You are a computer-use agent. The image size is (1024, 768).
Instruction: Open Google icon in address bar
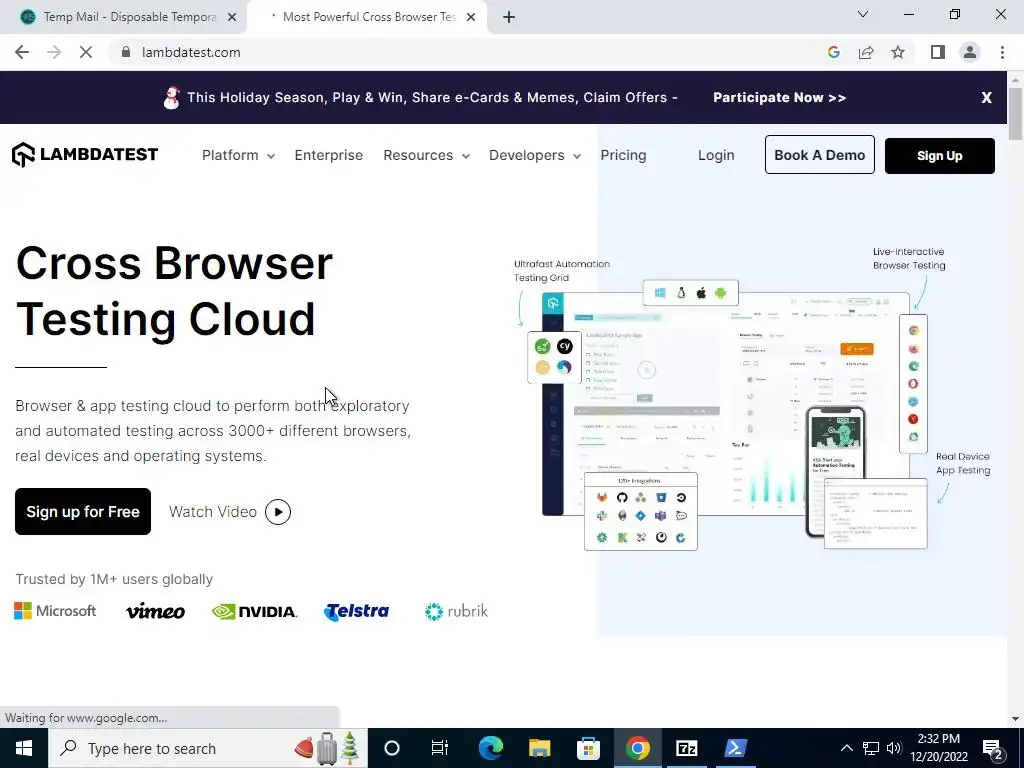833,52
